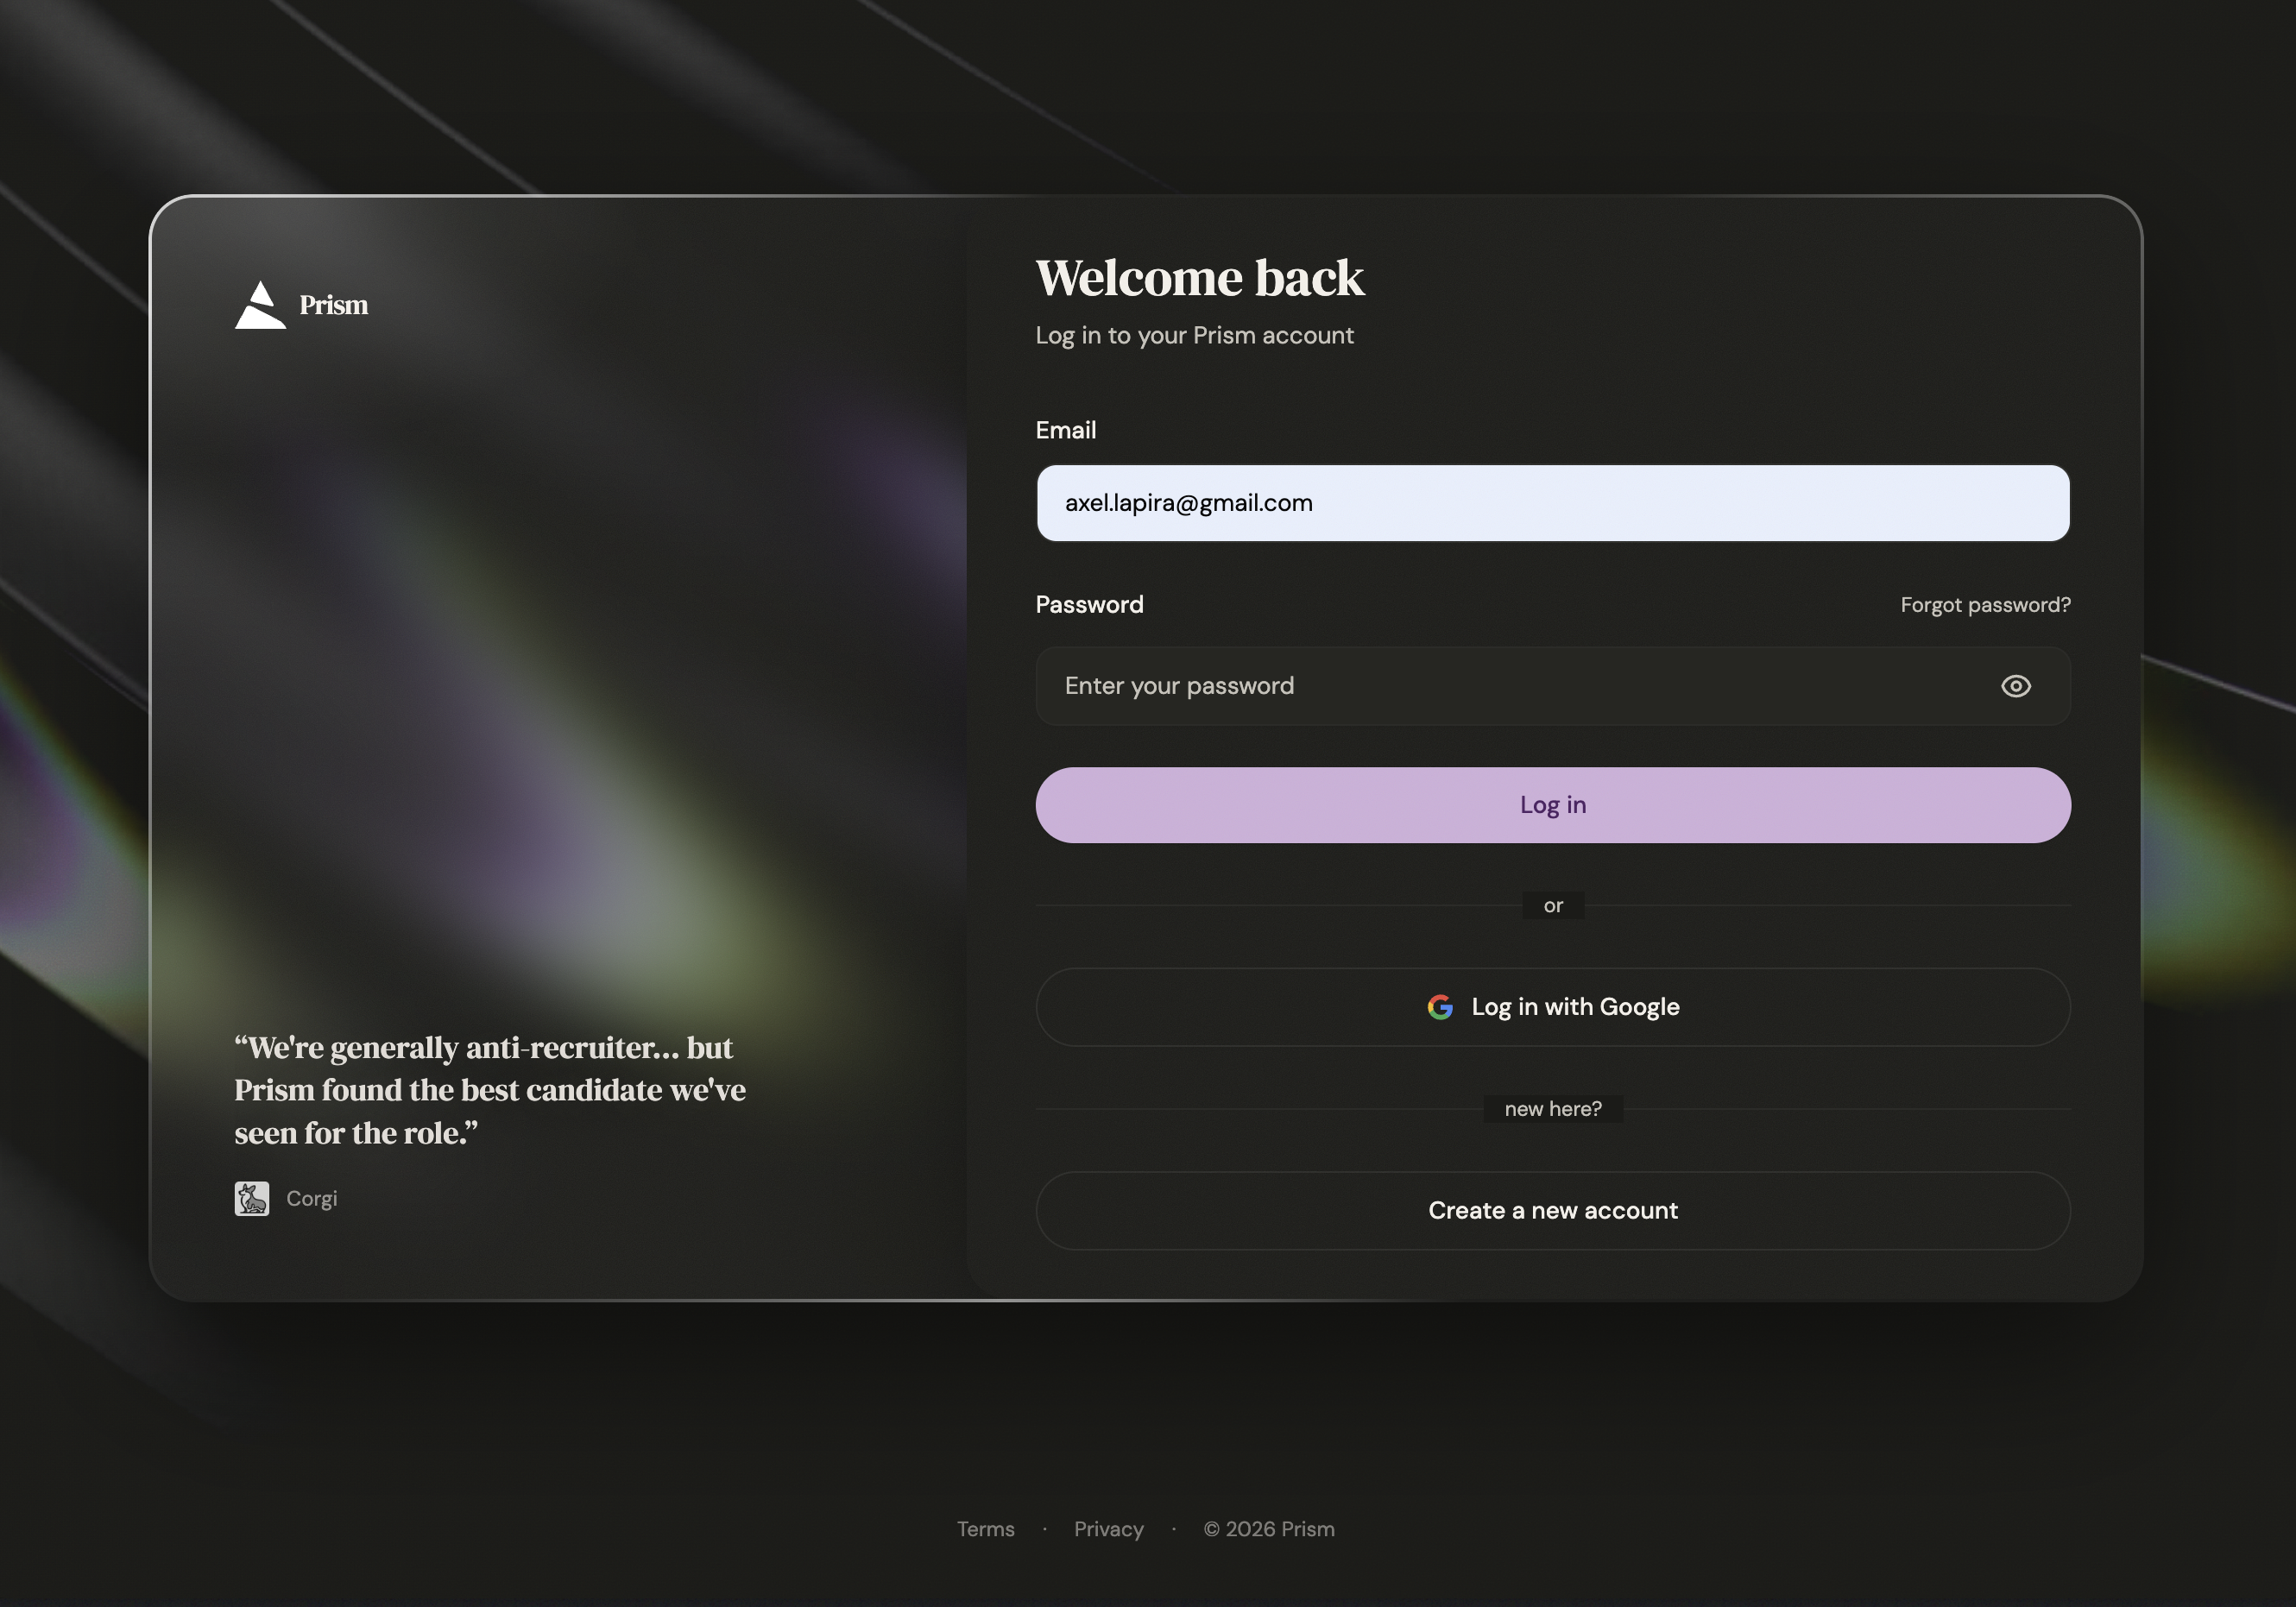The width and height of the screenshot is (2296, 1607).
Task: Click the Password field label
Action: (1089, 605)
